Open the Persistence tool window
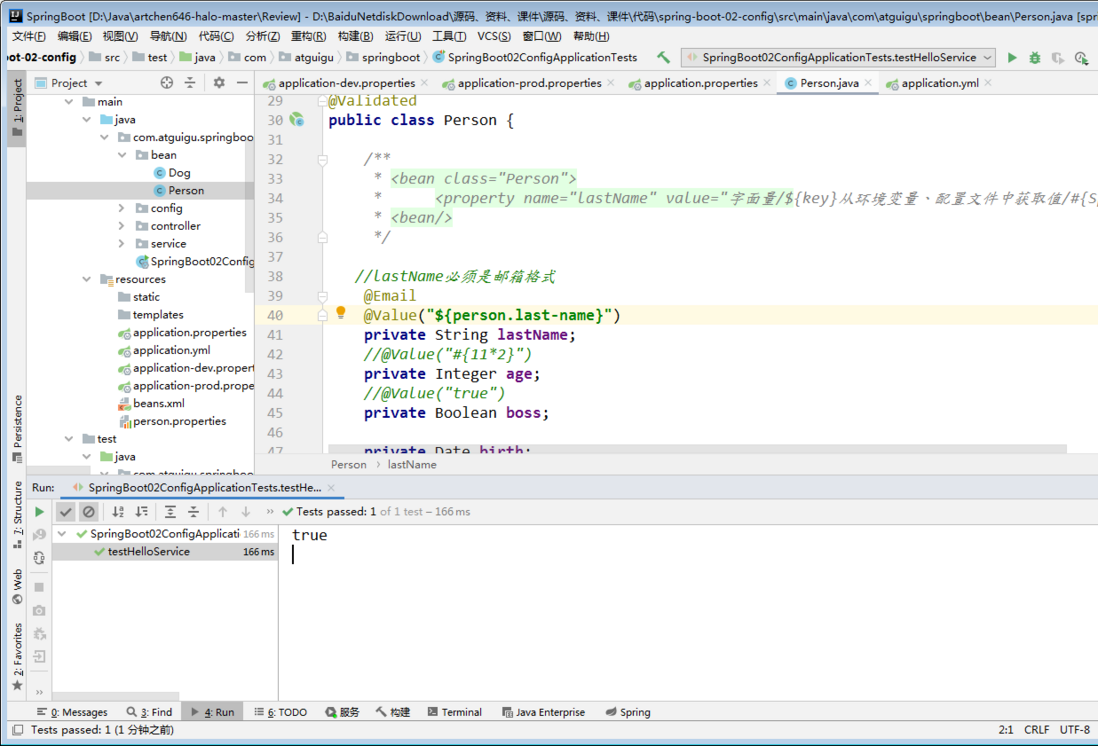The width and height of the screenshot is (1098, 746). [18, 429]
